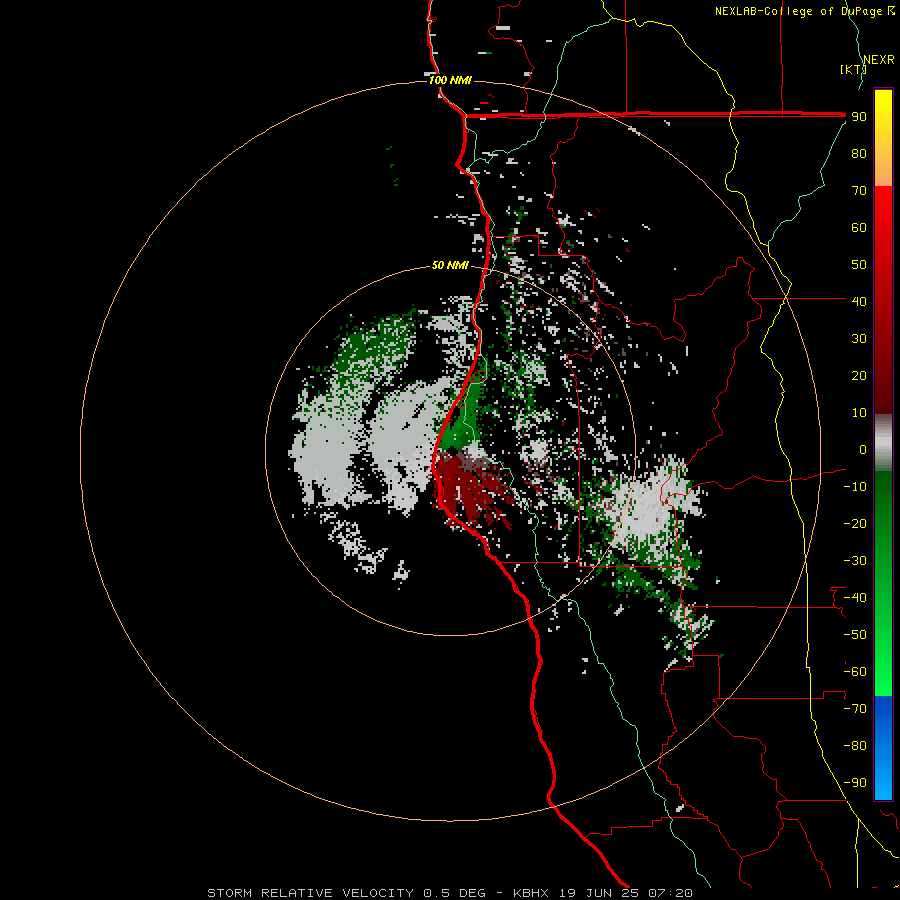Select the 50 NMI range ring label
Viewport: 900px width, 900px height.
point(451,265)
